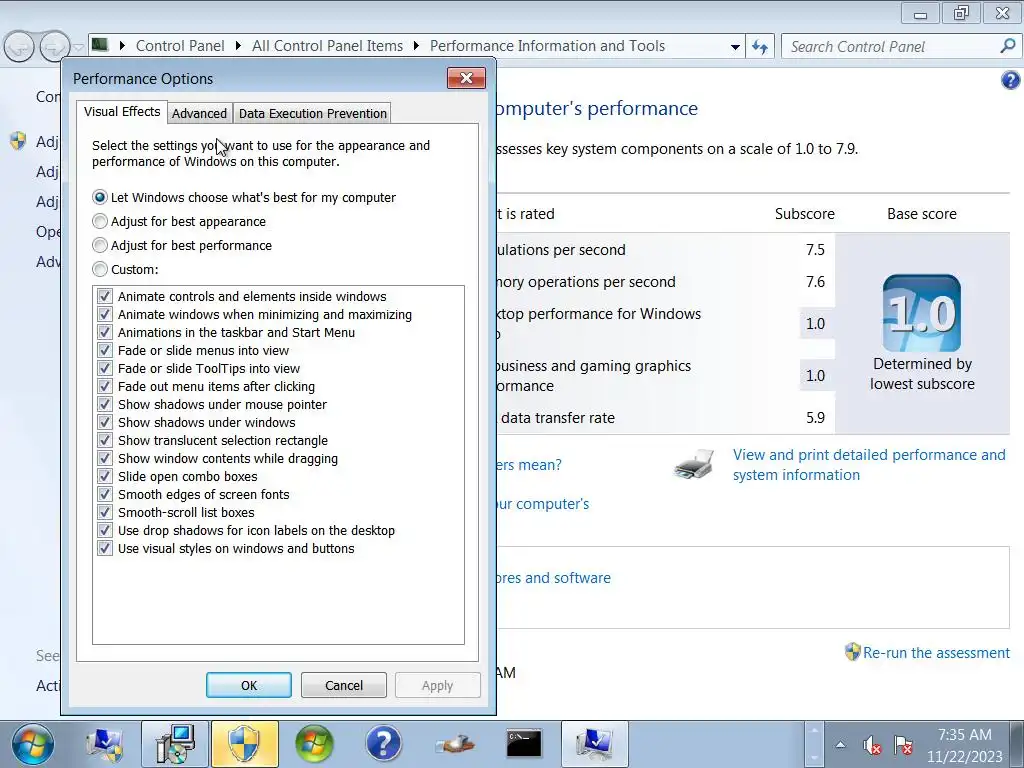Open the recent pages dropdown arrow
The width and height of the screenshot is (1024, 768).
coord(78,47)
